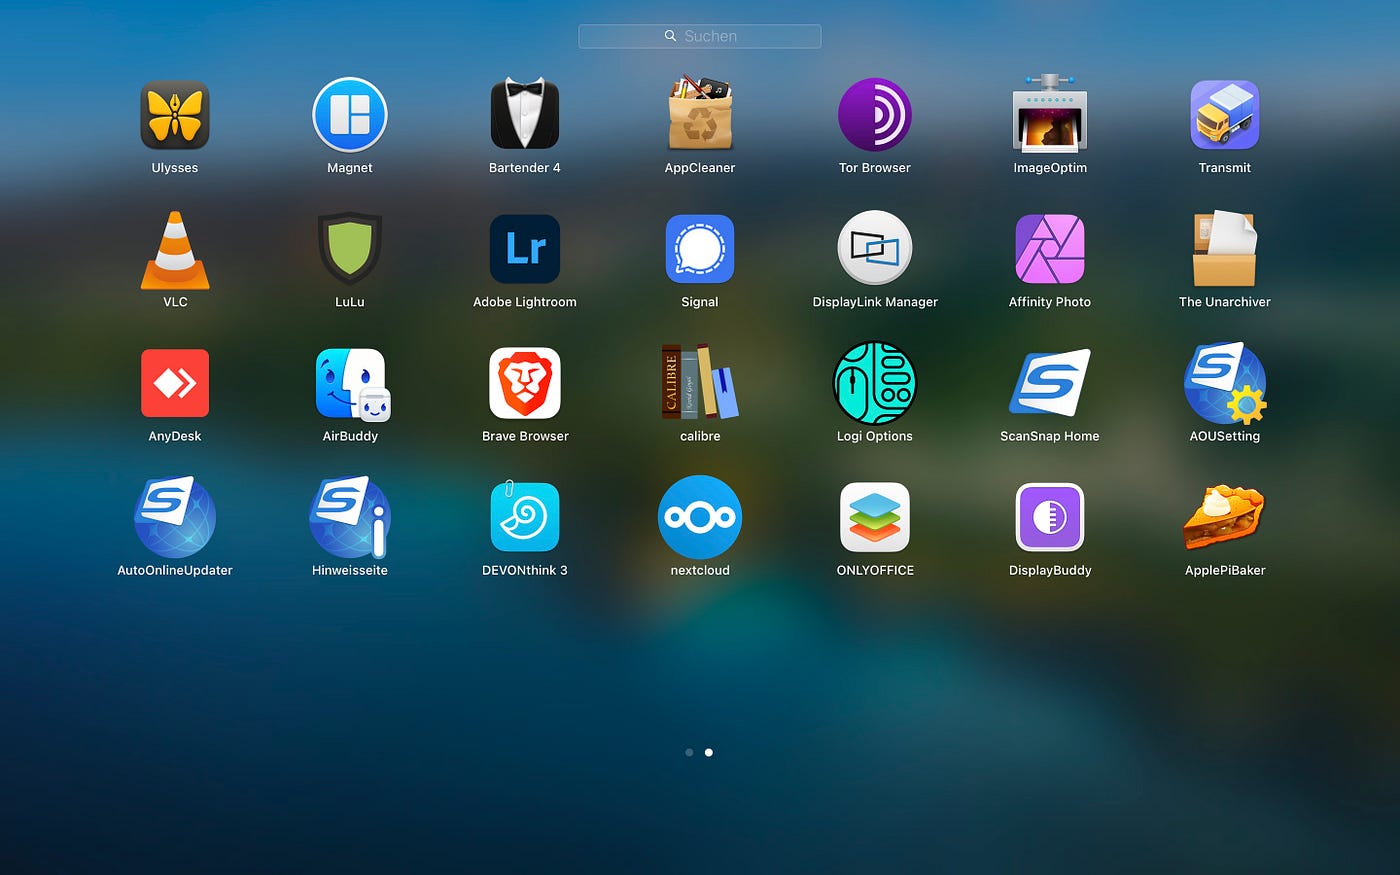Open LuLu firewall shield icon
1400x875 pixels.
tap(350, 249)
